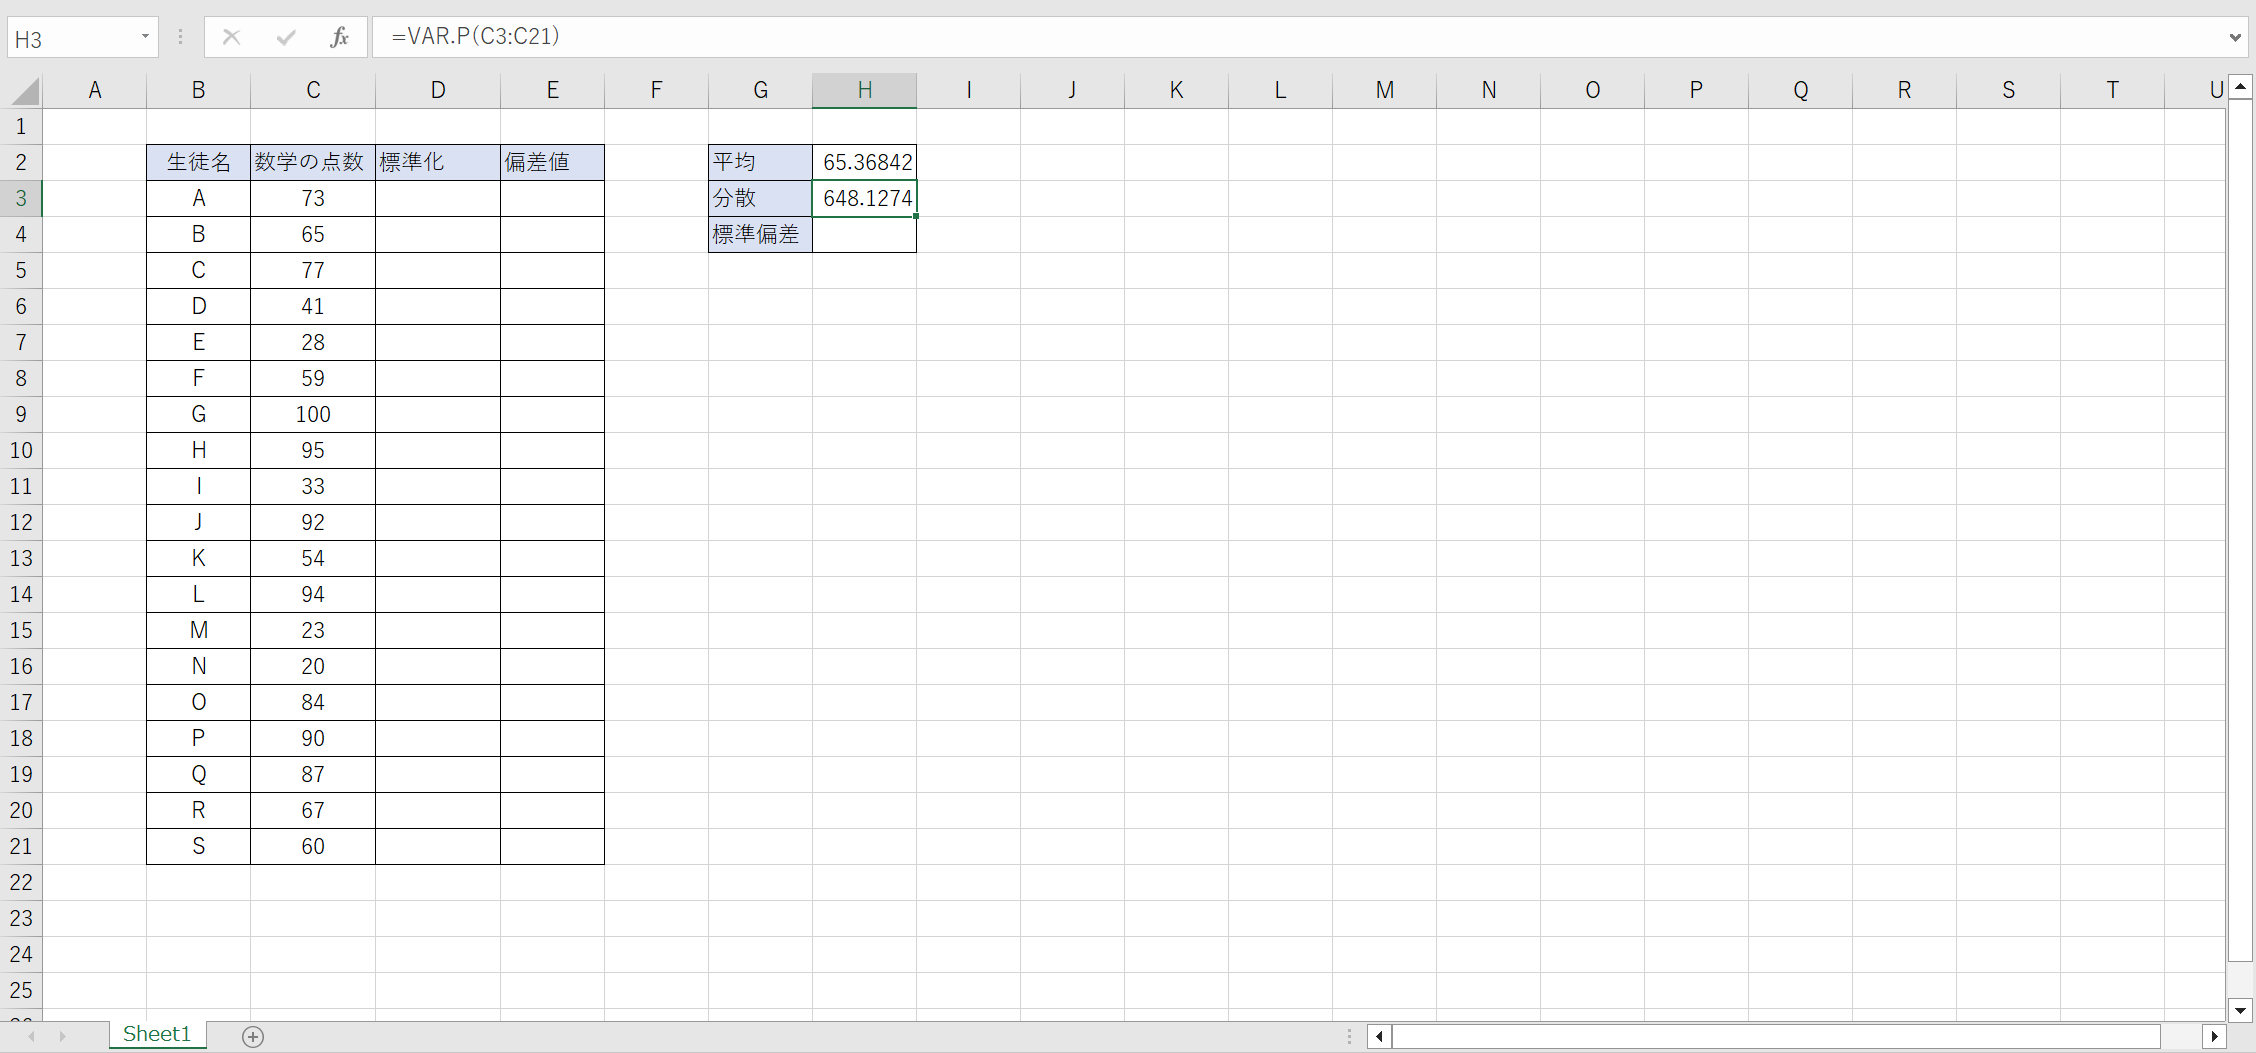Switch to the Sheet1 tab
Image resolution: width=2256 pixels, height=1053 pixels.
(x=156, y=1035)
